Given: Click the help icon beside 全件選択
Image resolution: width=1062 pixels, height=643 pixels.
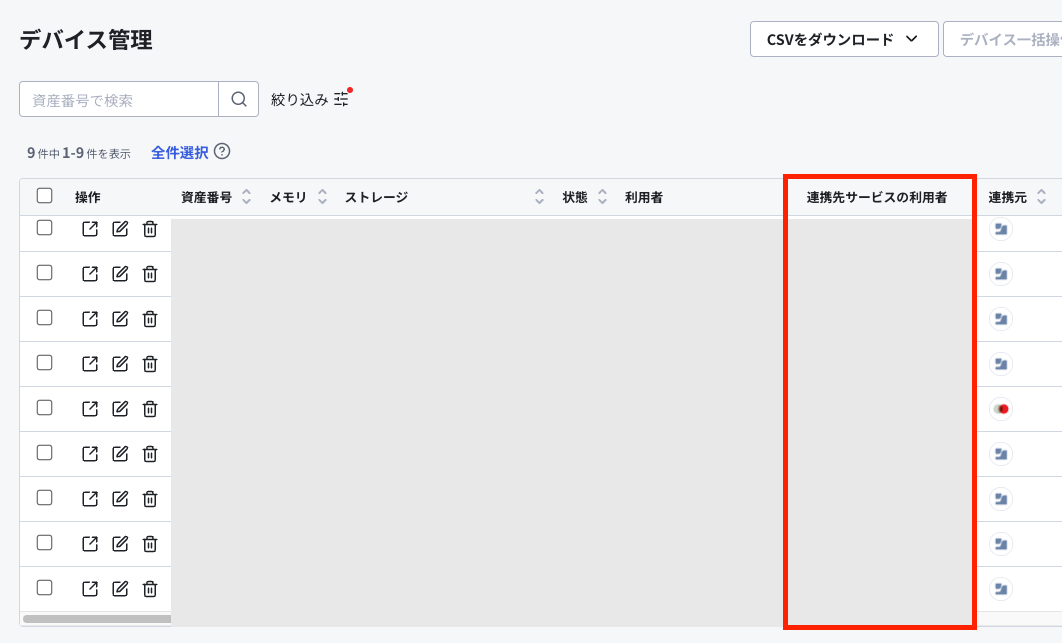Looking at the screenshot, I should tap(222, 152).
